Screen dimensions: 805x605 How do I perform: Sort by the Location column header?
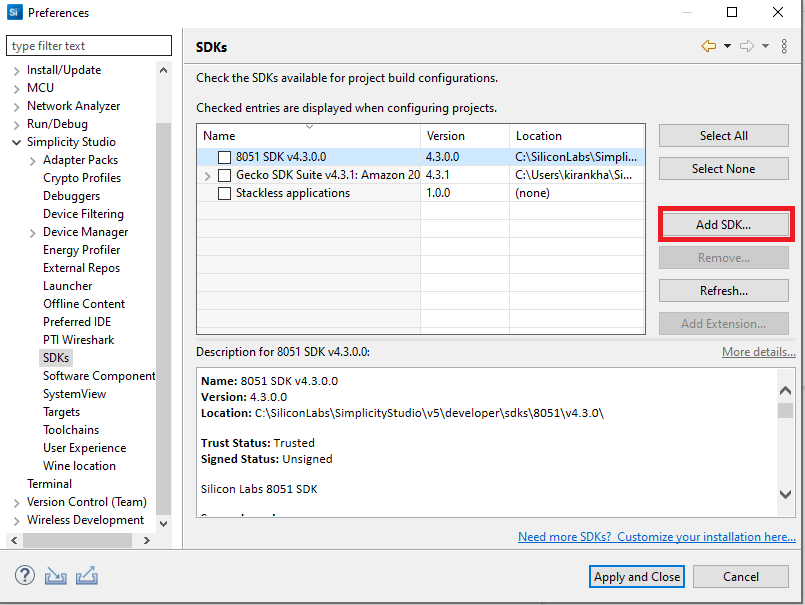click(x=577, y=136)
